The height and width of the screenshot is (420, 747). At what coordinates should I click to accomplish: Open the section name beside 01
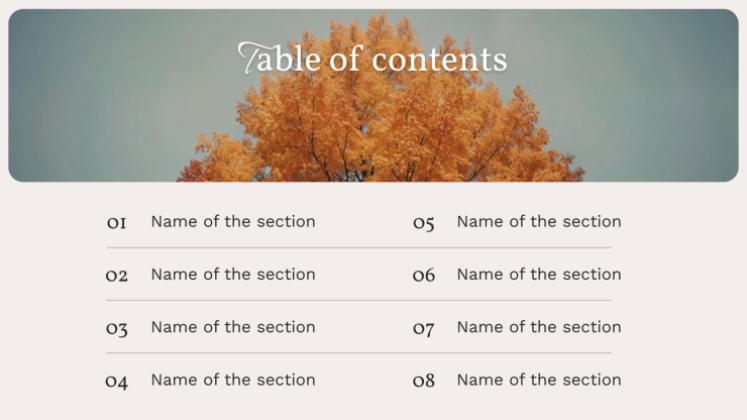pyautogui.click(x=233, y=222)
